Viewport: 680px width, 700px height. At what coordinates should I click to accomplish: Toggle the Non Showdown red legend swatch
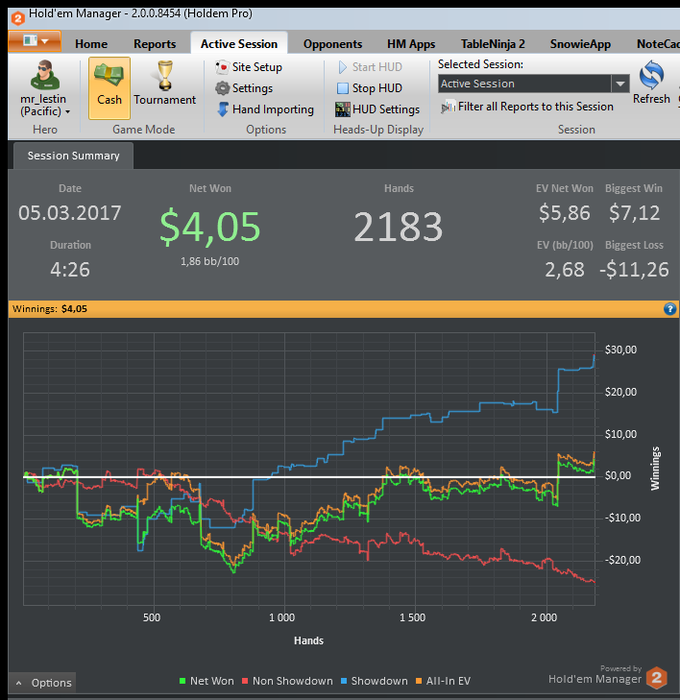click(245, 681)
